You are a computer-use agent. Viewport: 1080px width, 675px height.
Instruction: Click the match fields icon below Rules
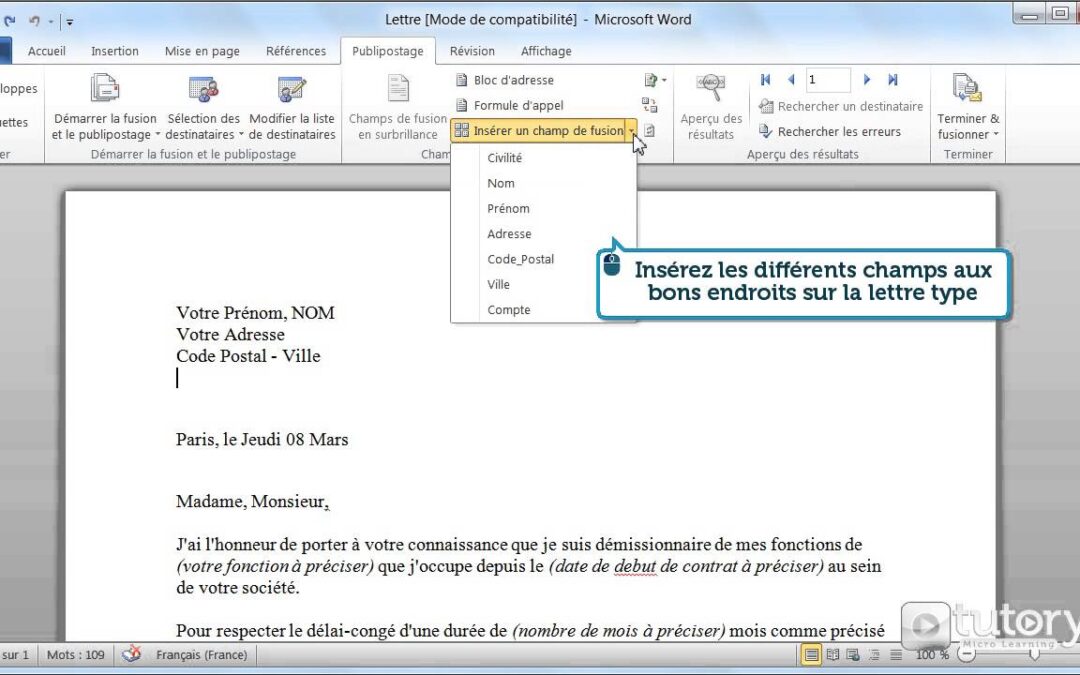coord(650,105)
